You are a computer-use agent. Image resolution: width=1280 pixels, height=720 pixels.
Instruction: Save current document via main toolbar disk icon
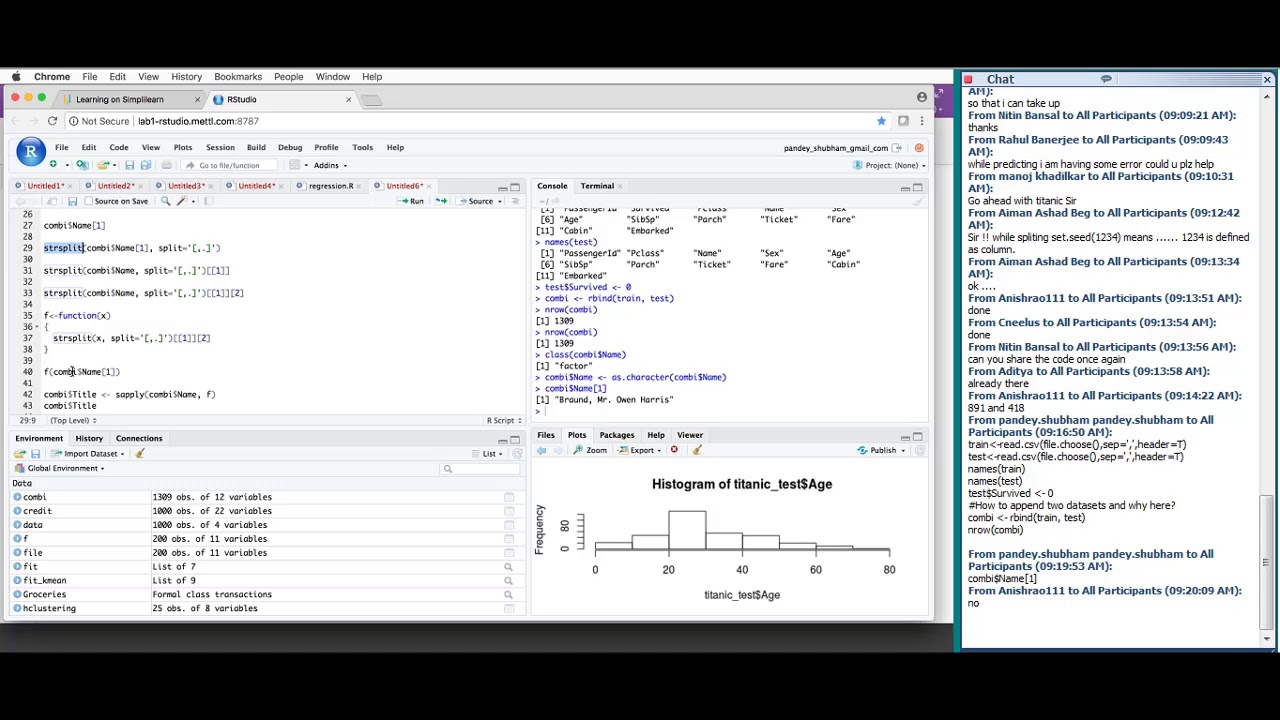[x=129, y=165]
